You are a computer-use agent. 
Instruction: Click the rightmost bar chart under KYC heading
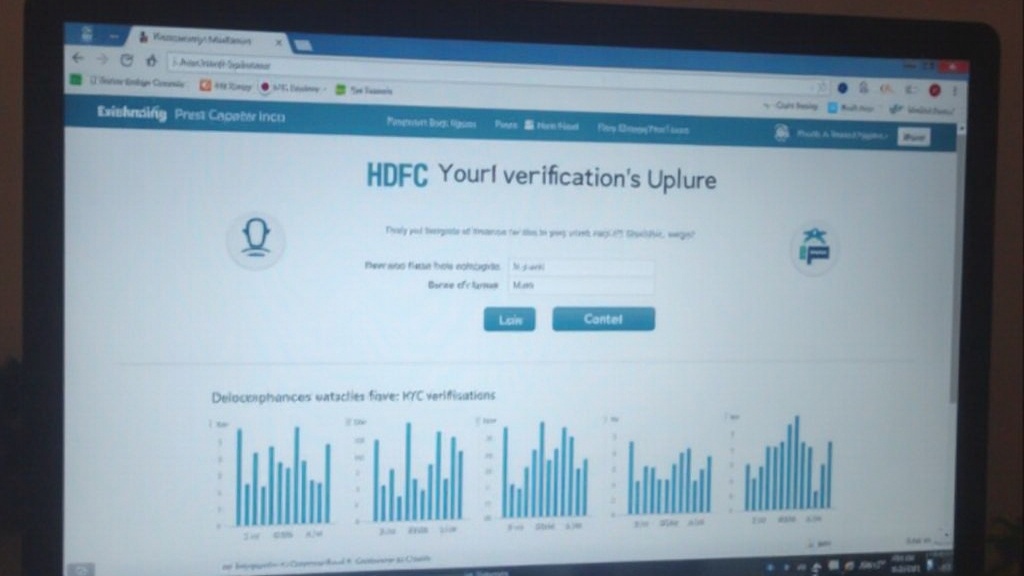(x=780, y=469)
